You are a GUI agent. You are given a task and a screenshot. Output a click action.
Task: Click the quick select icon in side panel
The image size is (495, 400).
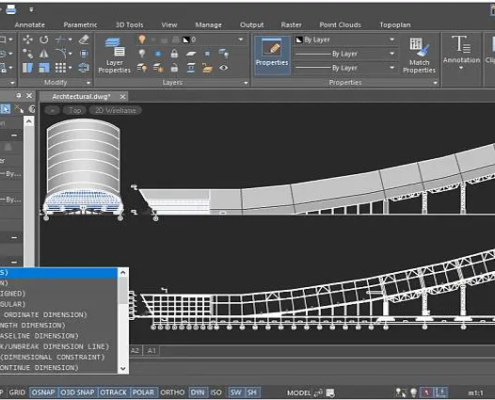(19, 109)
